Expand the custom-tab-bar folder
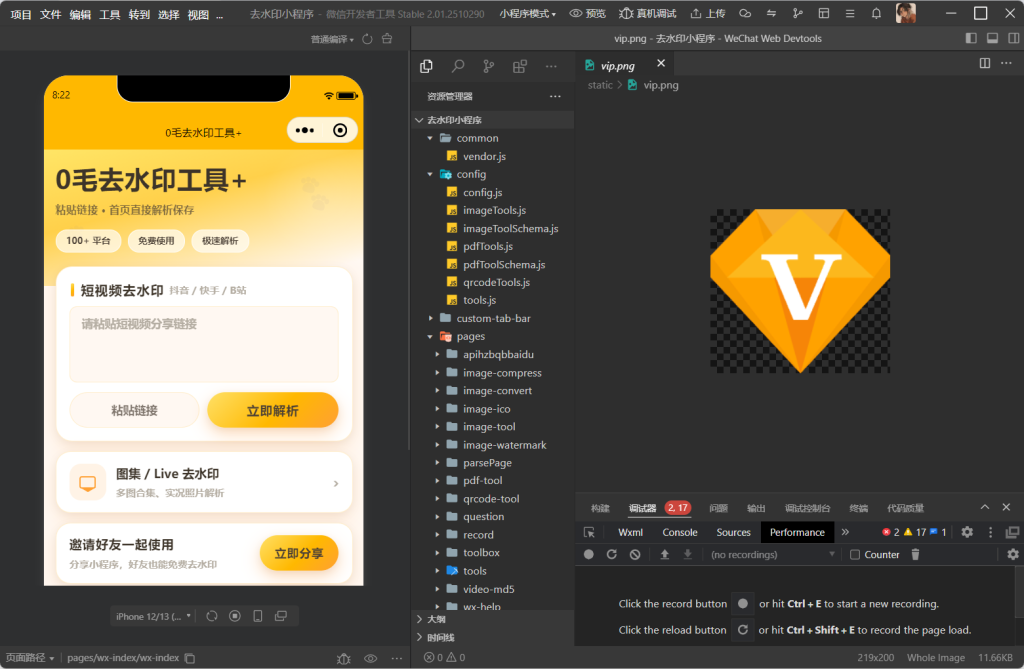Image resolution: width=1024 pixels, height=669 pixels. click(x=492, y=318)
